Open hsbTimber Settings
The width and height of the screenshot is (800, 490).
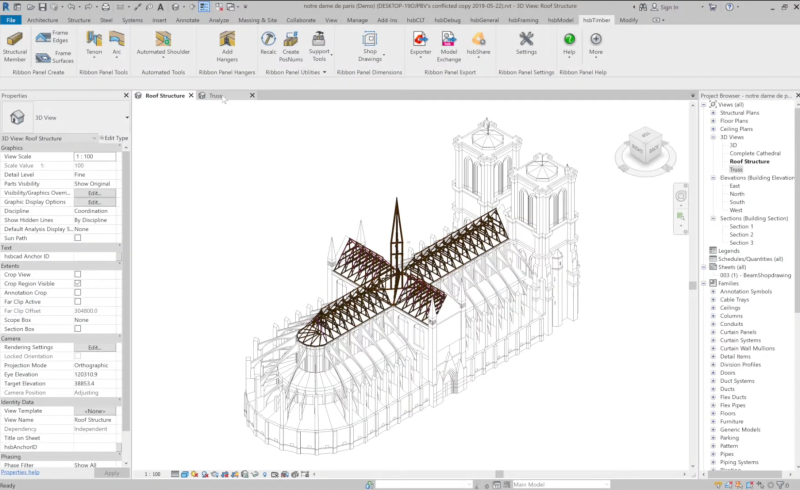tap(526, 43)
